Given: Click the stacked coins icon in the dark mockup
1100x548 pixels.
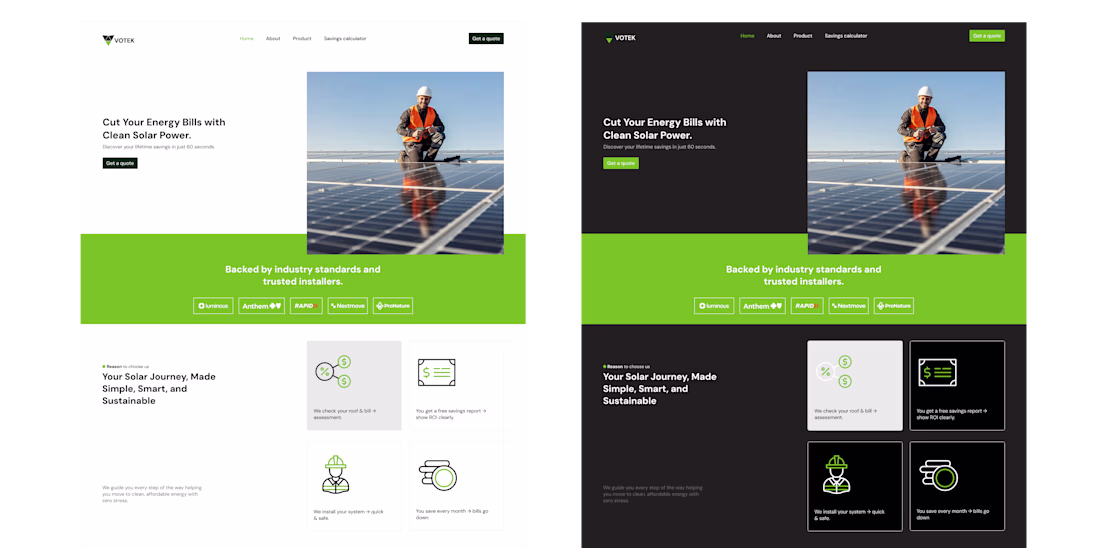Looking at the screenshot, I should pyautogui.click(x=939, y=475).
